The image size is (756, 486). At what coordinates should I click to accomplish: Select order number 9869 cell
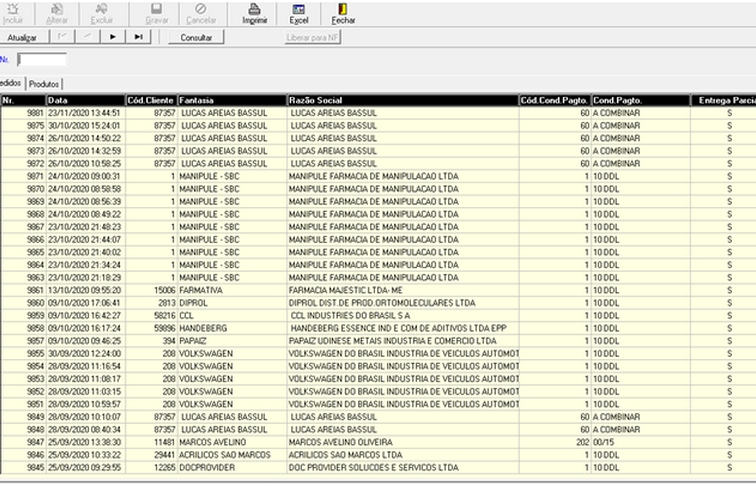click(24, 202)
